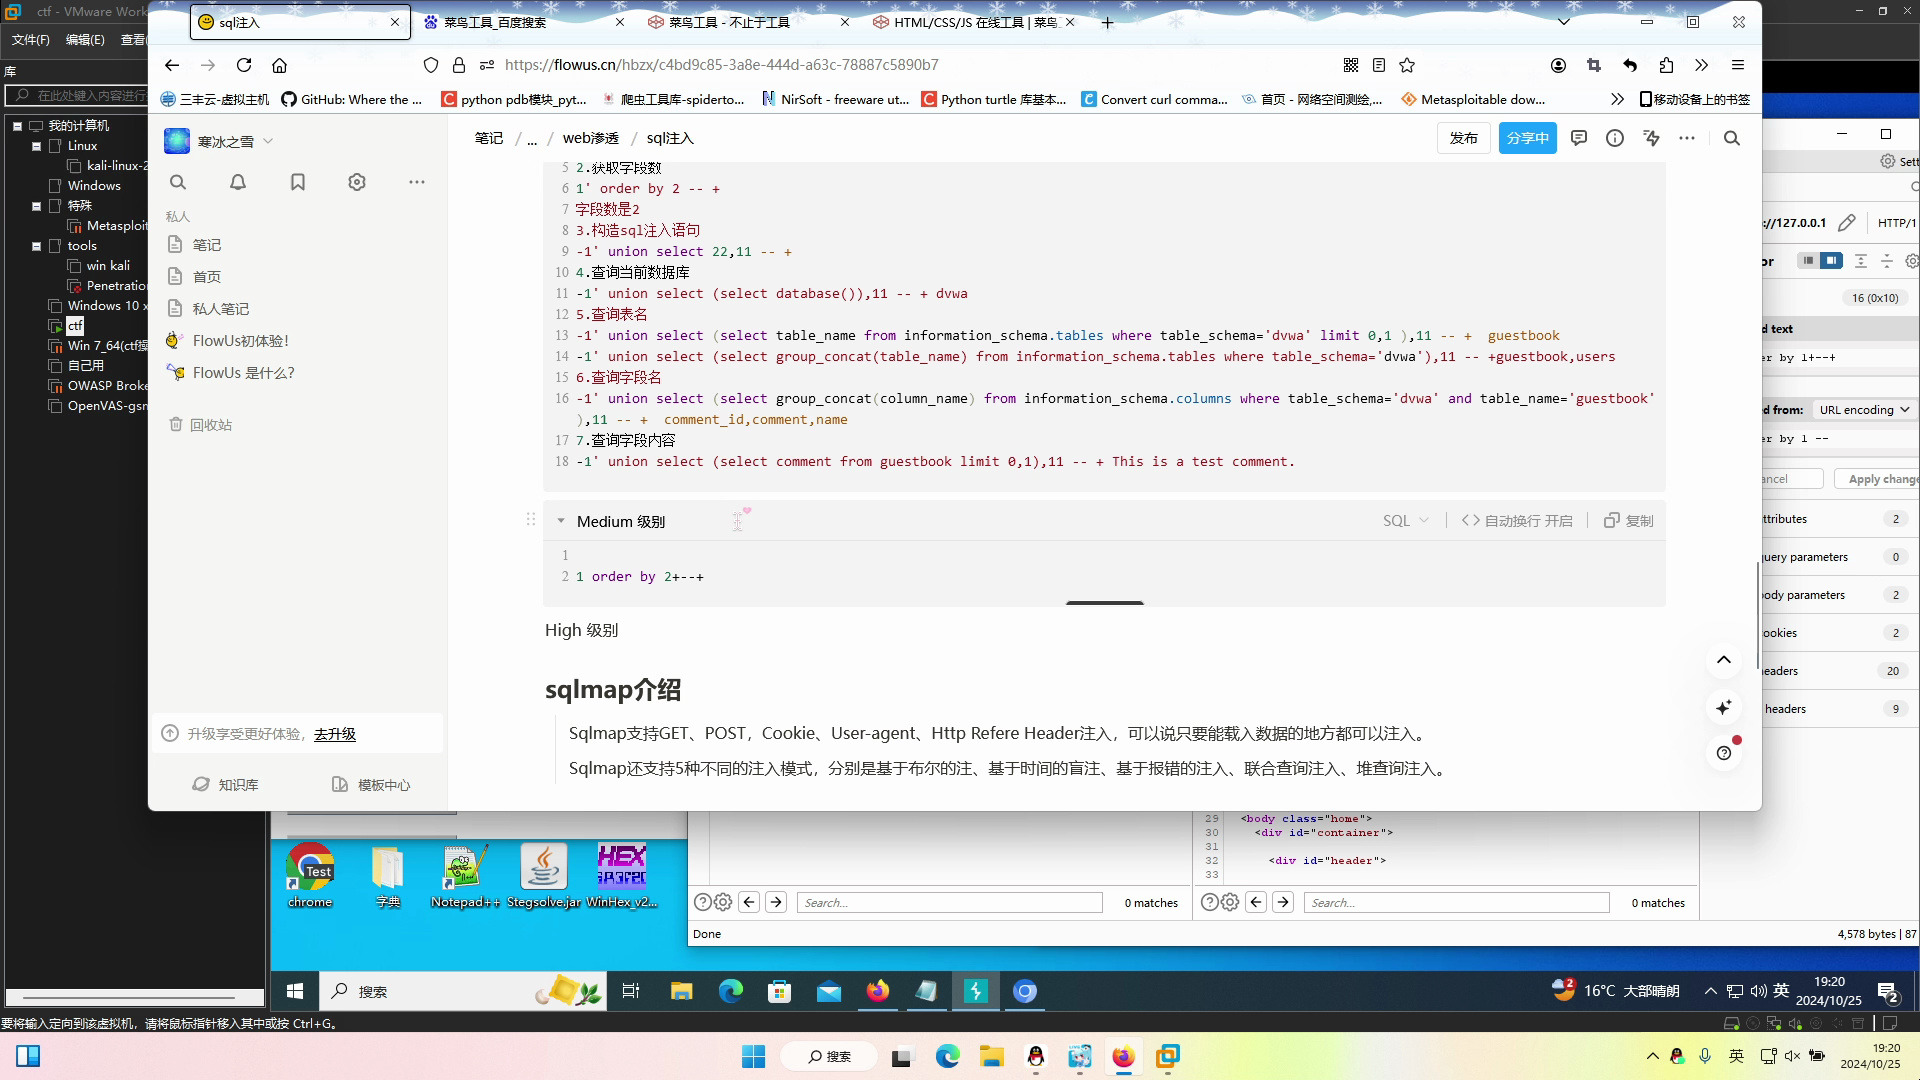
Task: Bookmark this page with the star icon
Action: tap(1407, 65)
